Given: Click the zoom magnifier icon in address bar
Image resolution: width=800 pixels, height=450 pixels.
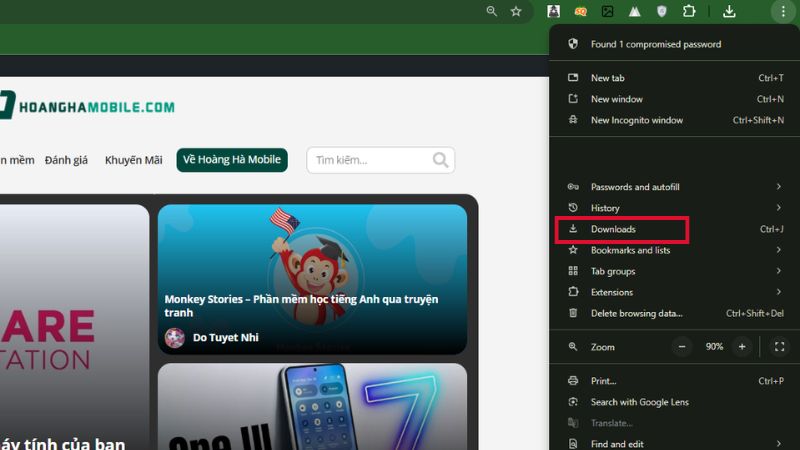Looking at the screenshot, I should (x=491, y=11).
